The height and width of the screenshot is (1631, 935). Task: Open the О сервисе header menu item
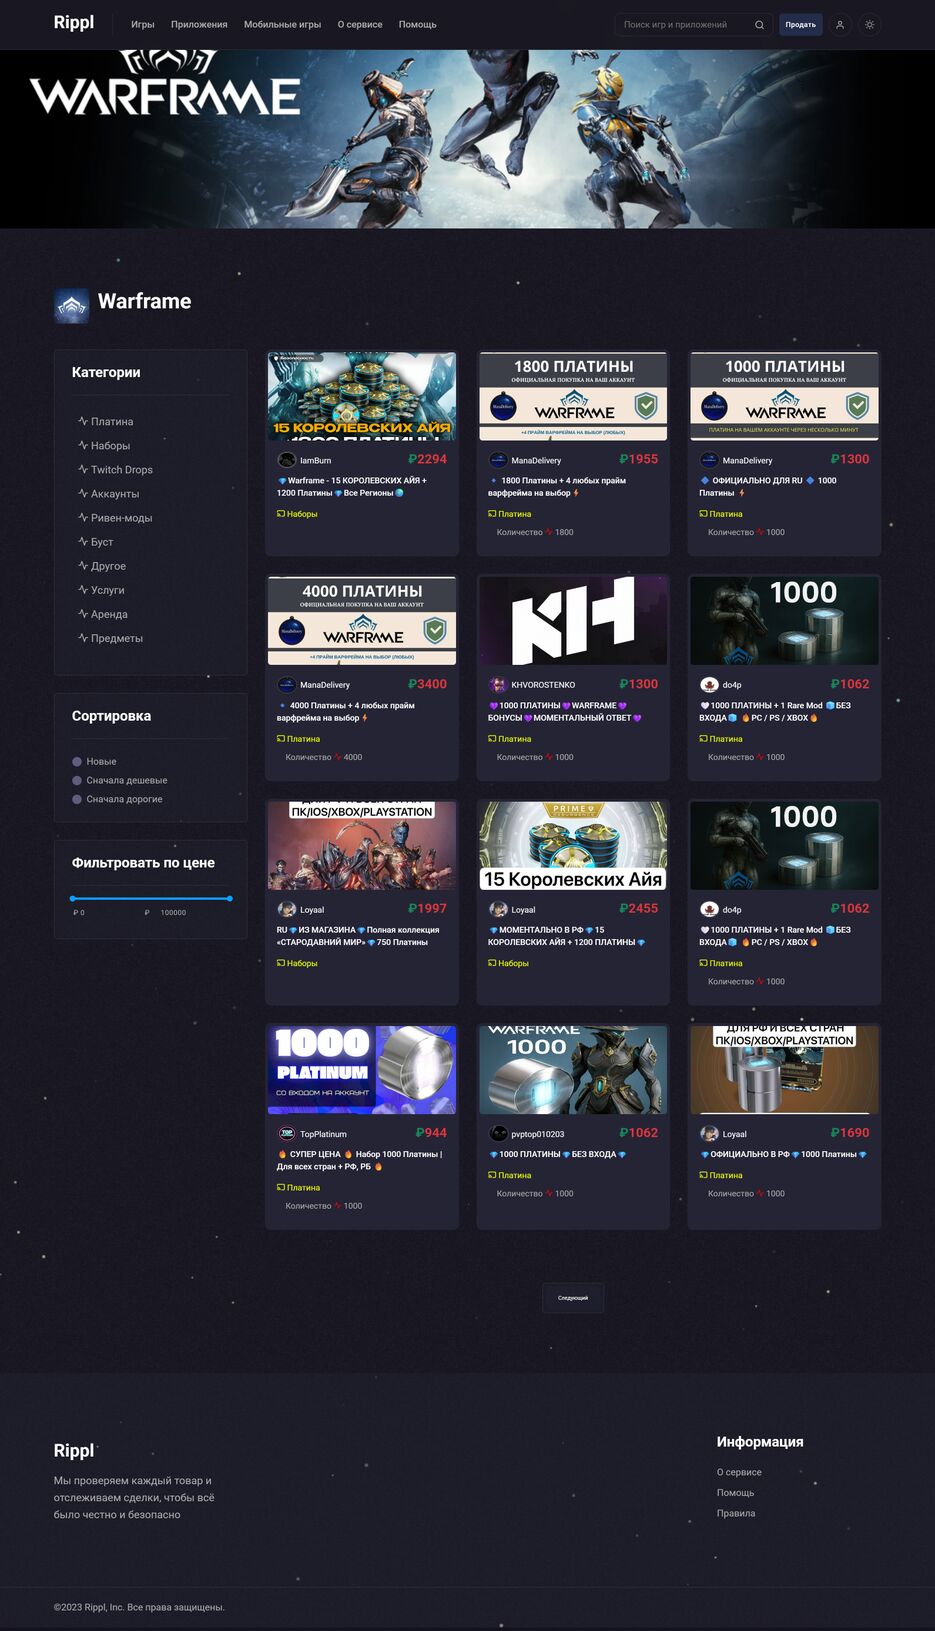click(360, 24)
